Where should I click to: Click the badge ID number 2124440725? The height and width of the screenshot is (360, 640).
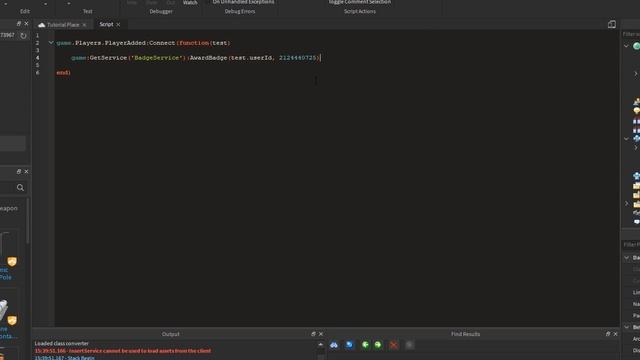[298, 58]
